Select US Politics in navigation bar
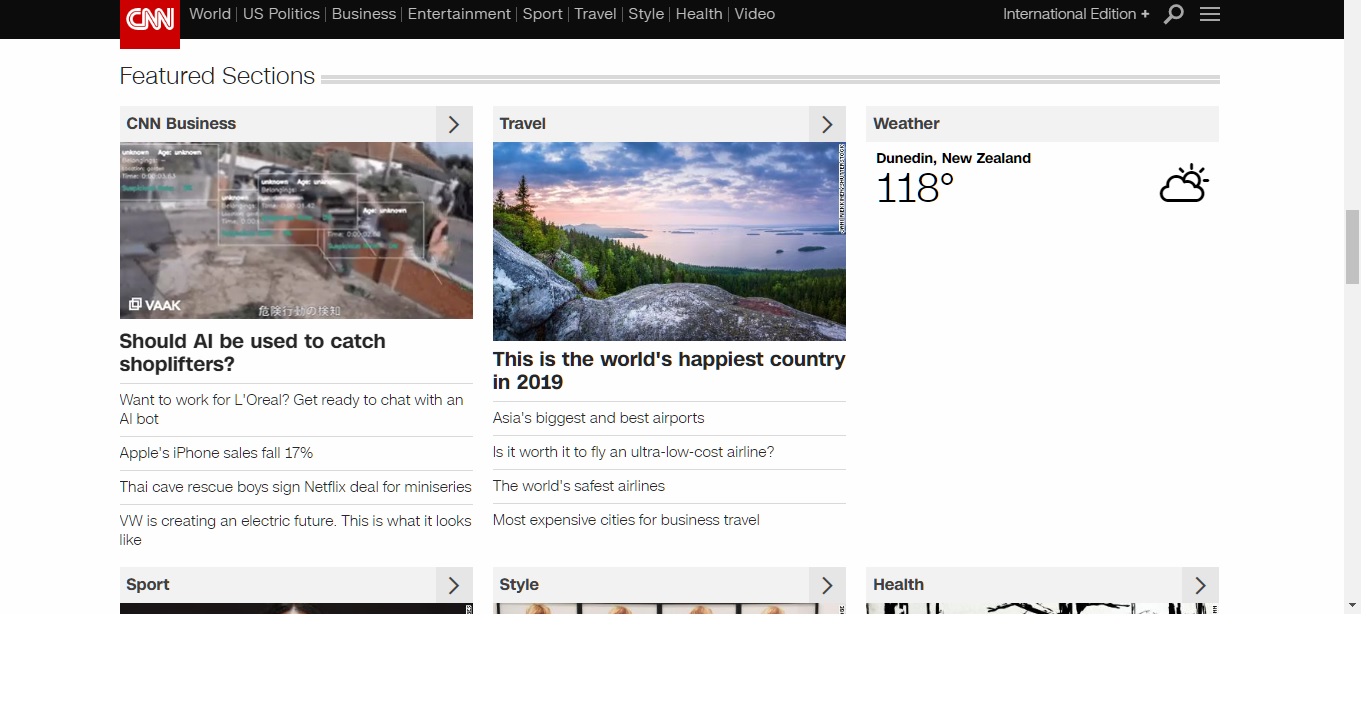Image resolution: width=1366 pixels, height=728 pixels. pos(281,14)
